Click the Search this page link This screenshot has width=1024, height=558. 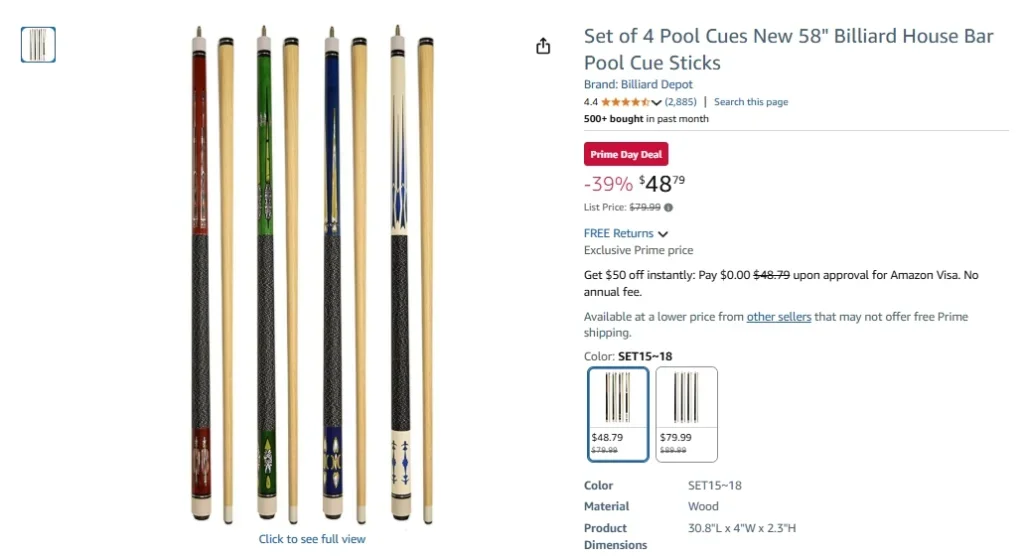click(750, 102)
